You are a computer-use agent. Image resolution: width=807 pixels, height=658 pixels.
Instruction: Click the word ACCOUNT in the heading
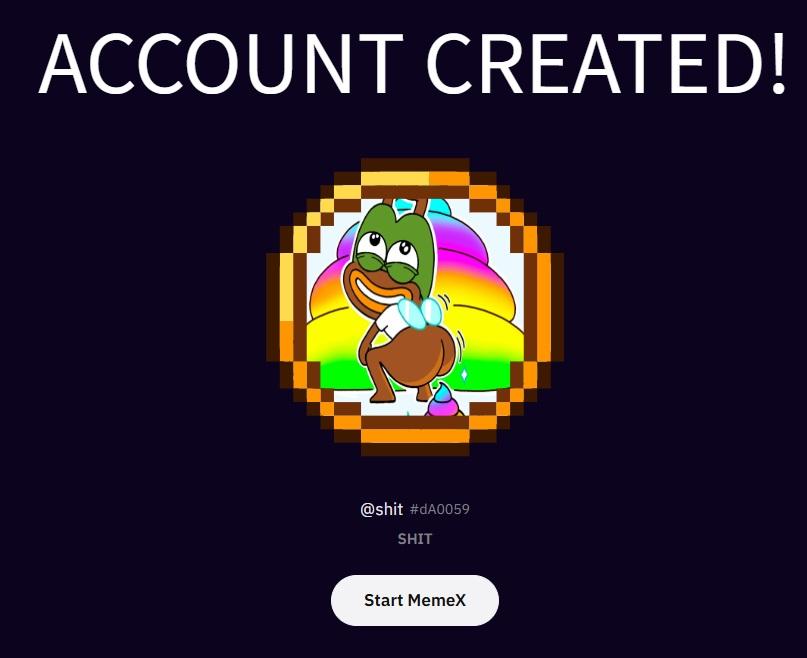pos(221,63)
